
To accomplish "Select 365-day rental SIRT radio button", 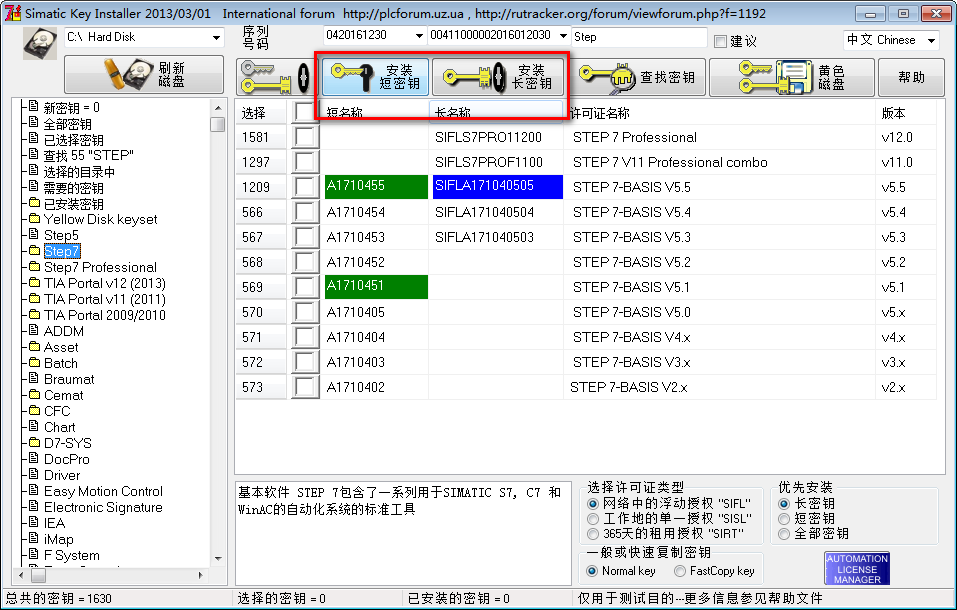I will coord(593,534).
